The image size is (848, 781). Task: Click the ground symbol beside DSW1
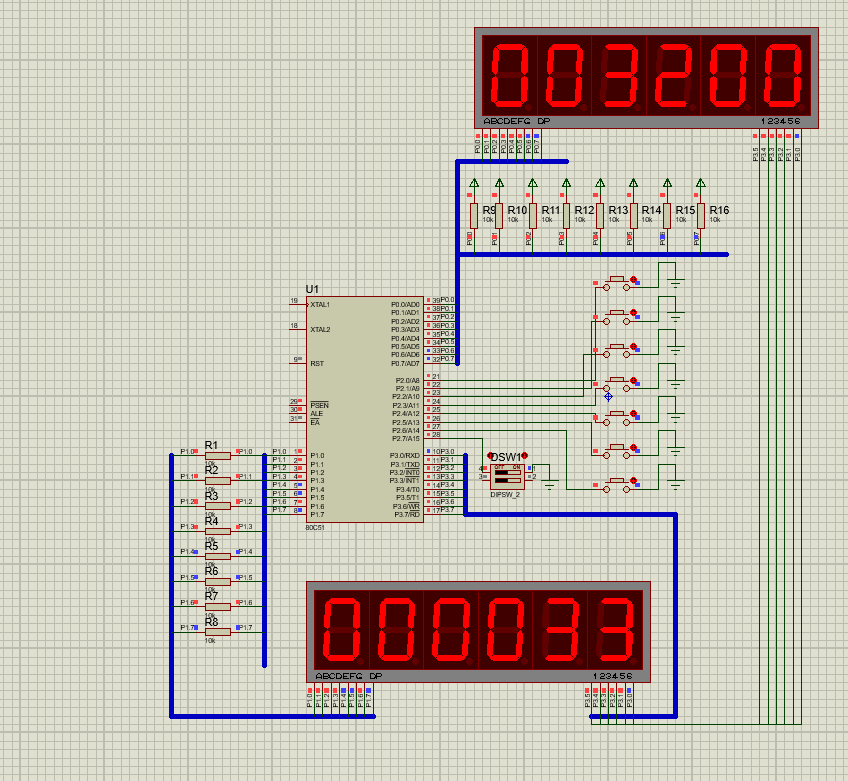tap(550, 485)
